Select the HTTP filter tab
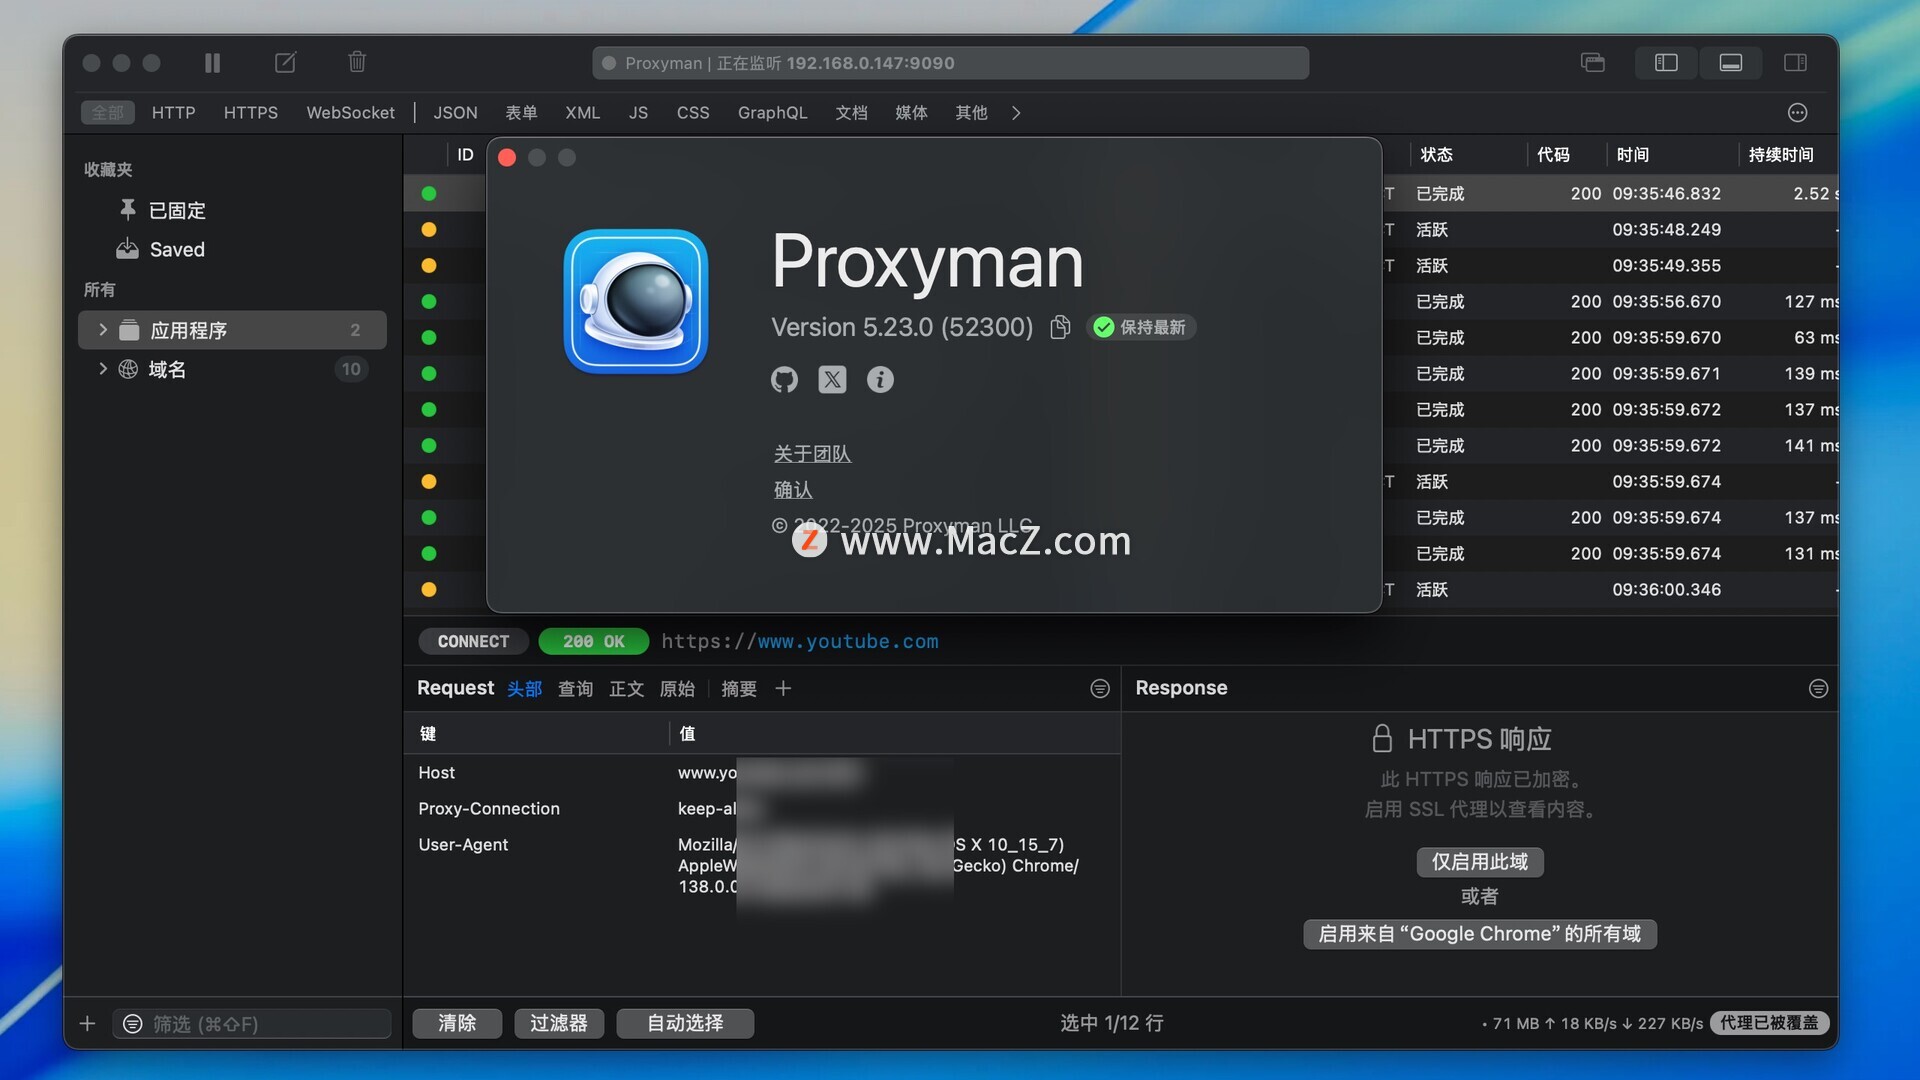Viewport: 1920px width, 1080px height. (x=174, y=113)
